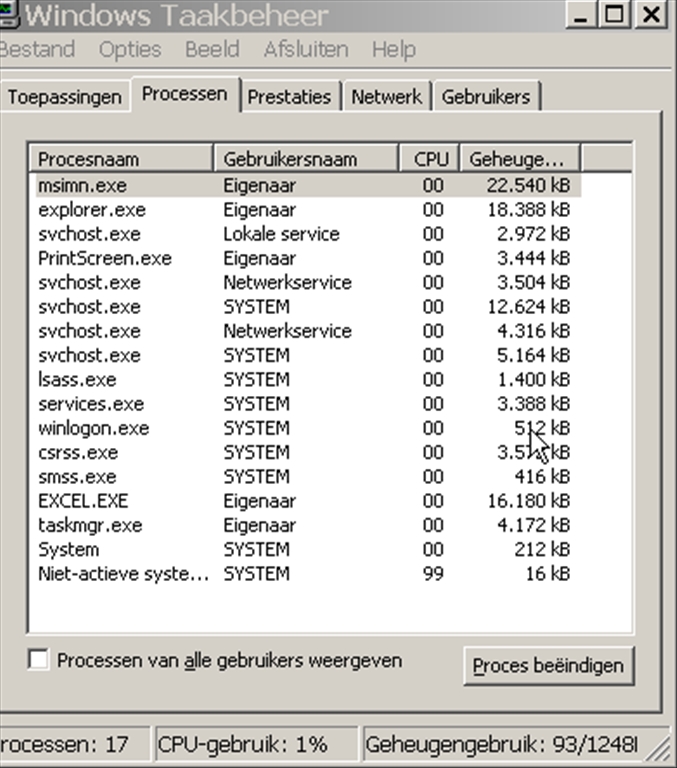This screenshot has width=677, height=768.
Task: Sort by the Gebruikersnaam column header
Action: (x=306, y=159)
